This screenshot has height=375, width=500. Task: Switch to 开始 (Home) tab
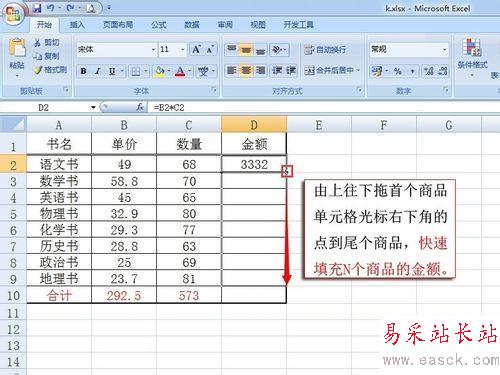[x=44, y=25]
